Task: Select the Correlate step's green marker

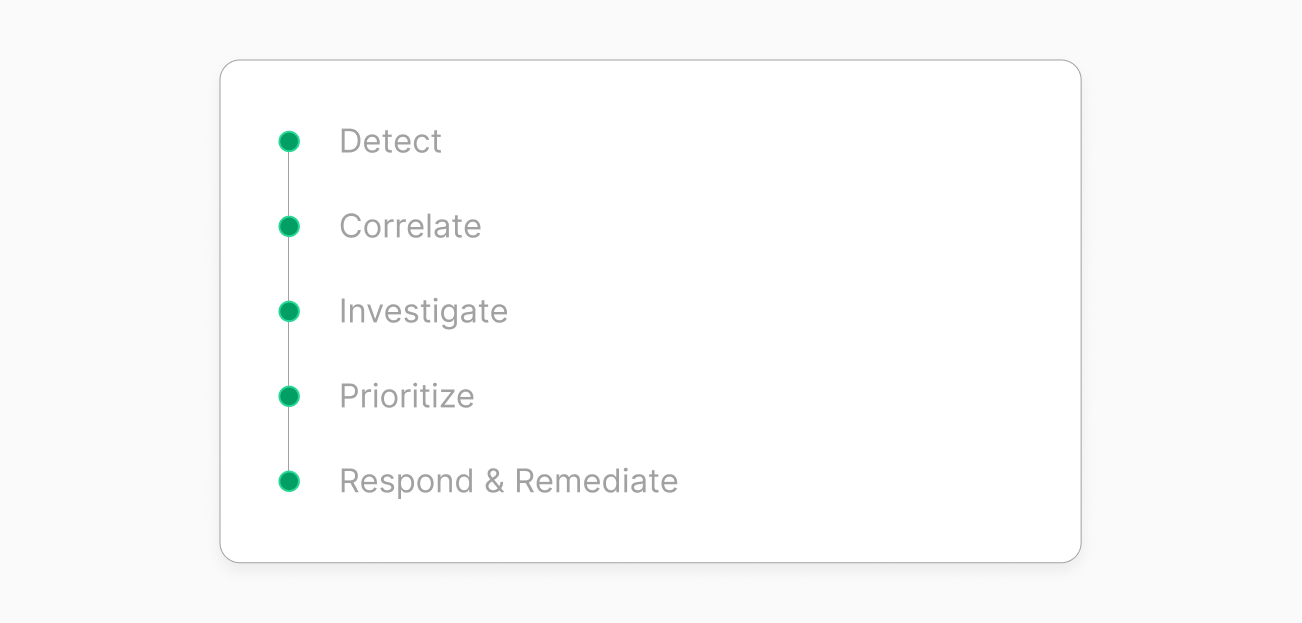Action: tap(289, 227)
